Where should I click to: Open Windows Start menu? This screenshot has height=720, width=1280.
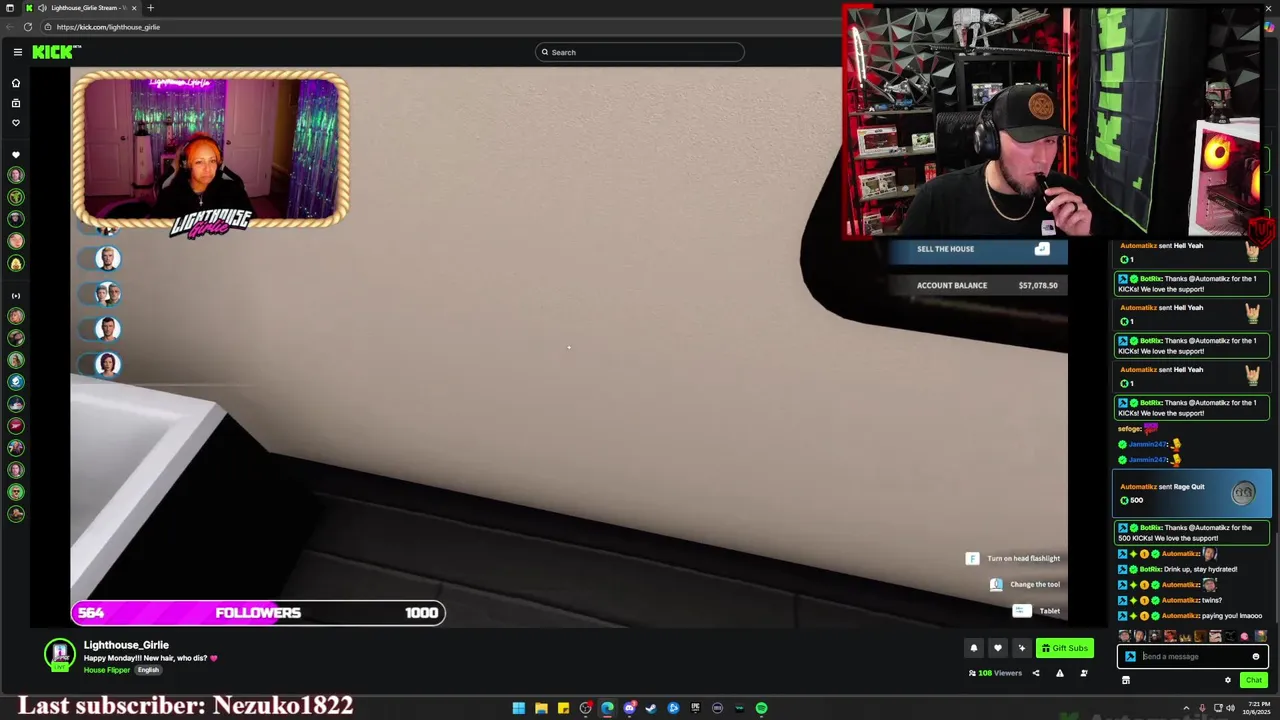pyautogui.click(x=519, y=708)
